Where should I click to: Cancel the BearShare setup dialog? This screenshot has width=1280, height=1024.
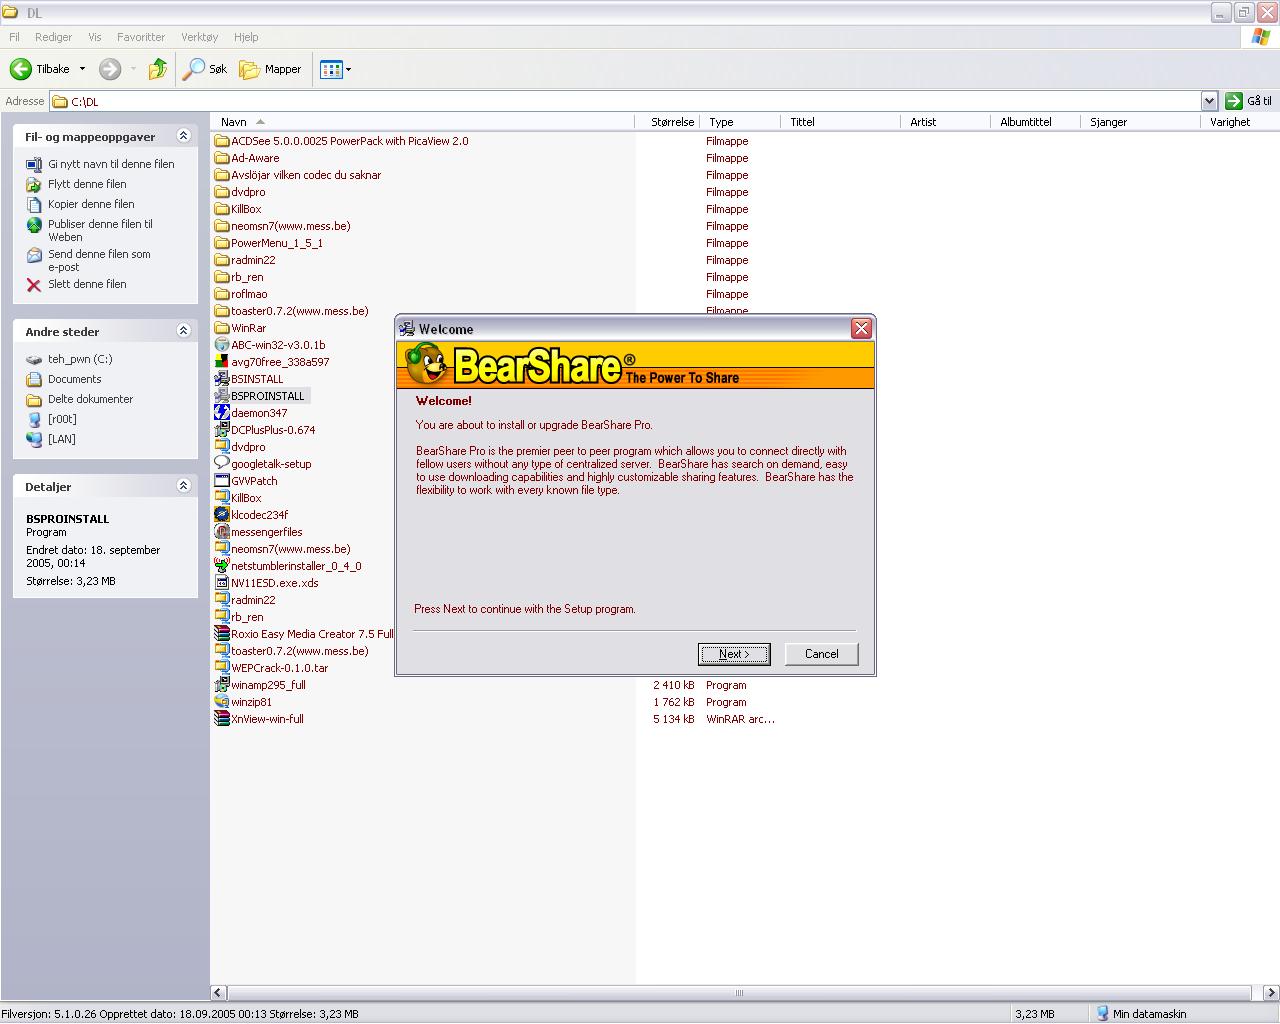(x=822, y=654)
